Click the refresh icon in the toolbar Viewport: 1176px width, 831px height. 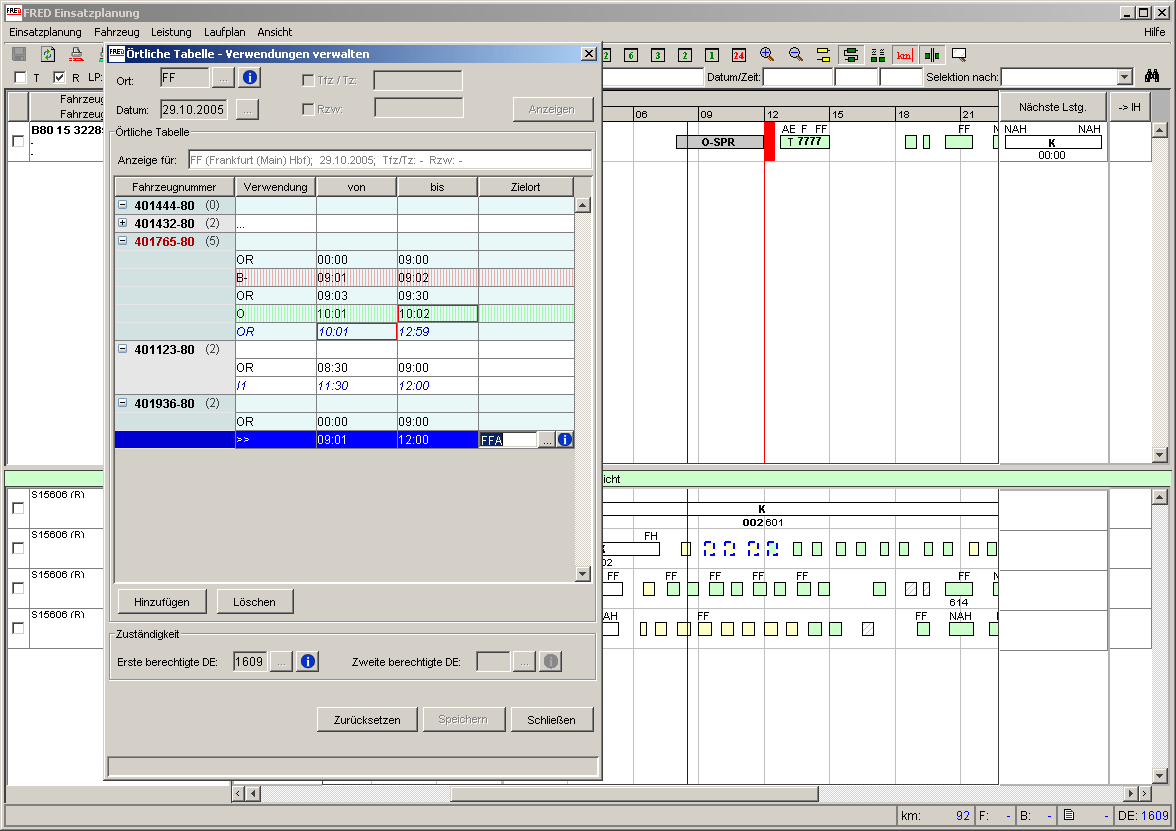[47, 55]
